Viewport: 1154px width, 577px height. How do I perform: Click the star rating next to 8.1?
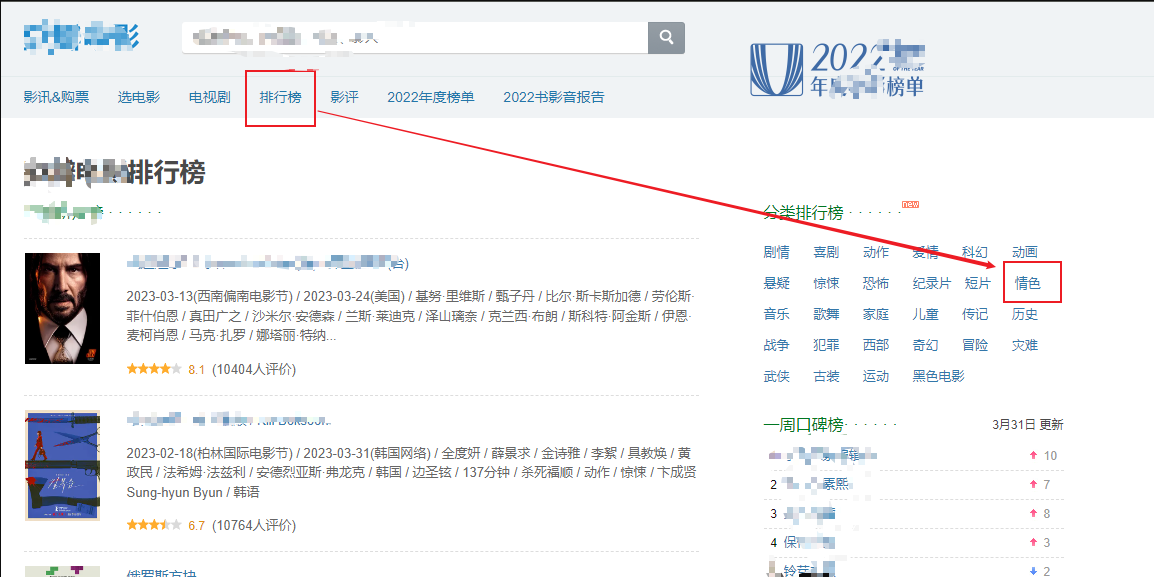click(x=154, y=369)
